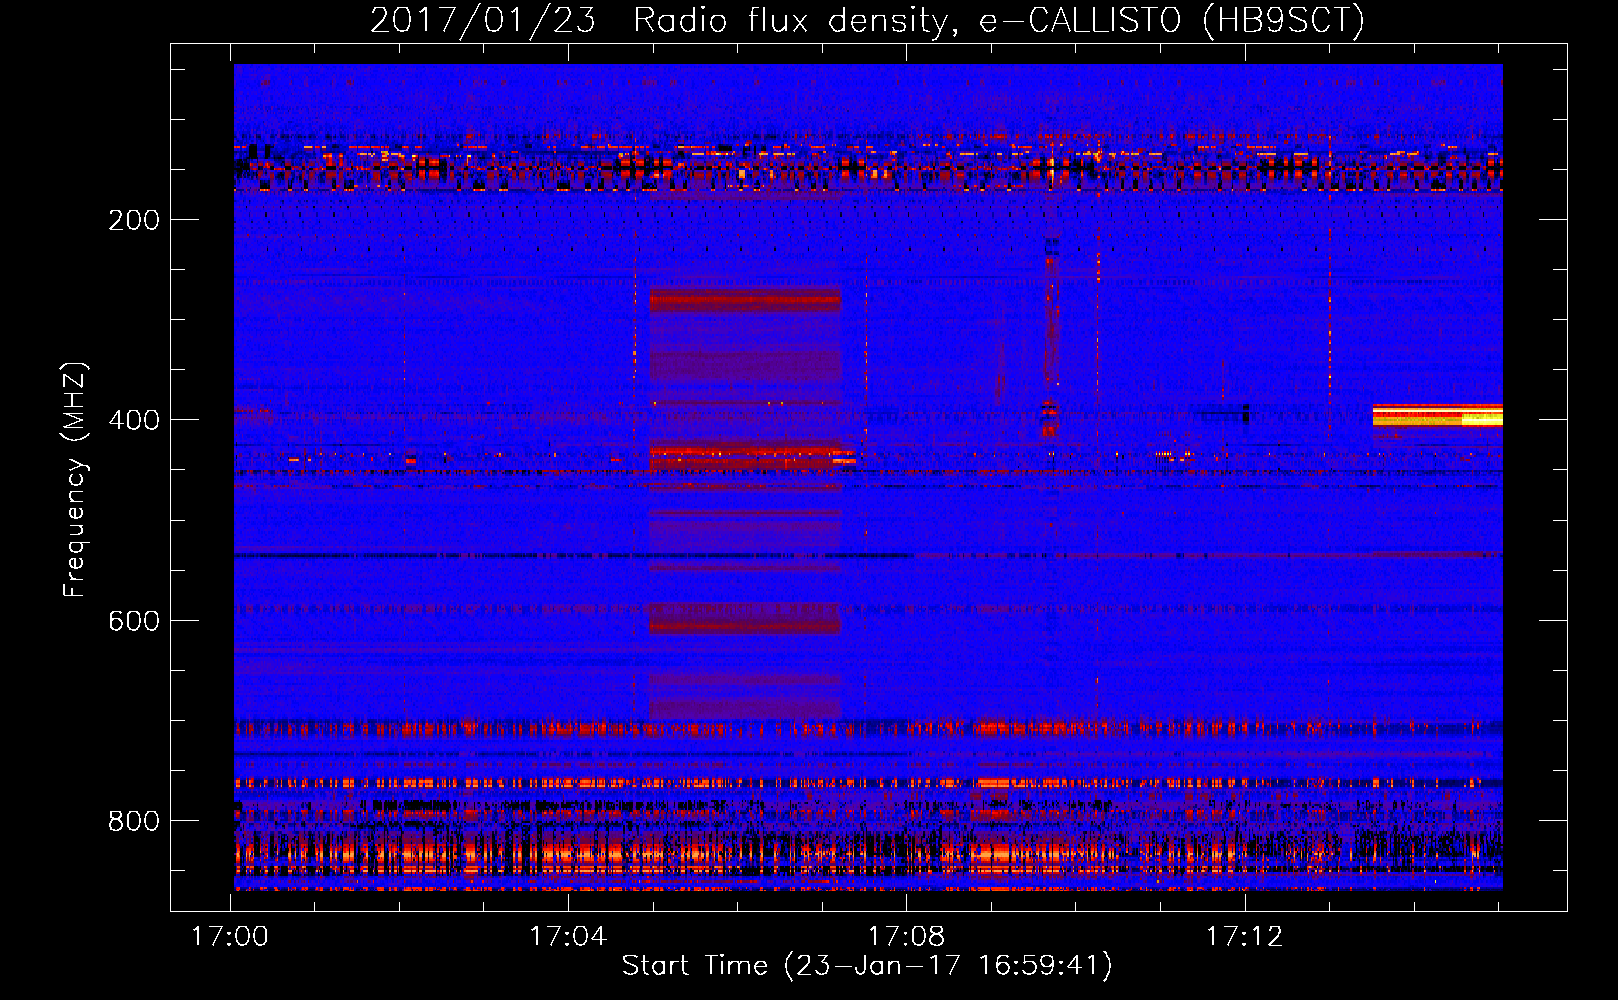Click the bright yellow burst near 400 MHz

click(1437, 416)
